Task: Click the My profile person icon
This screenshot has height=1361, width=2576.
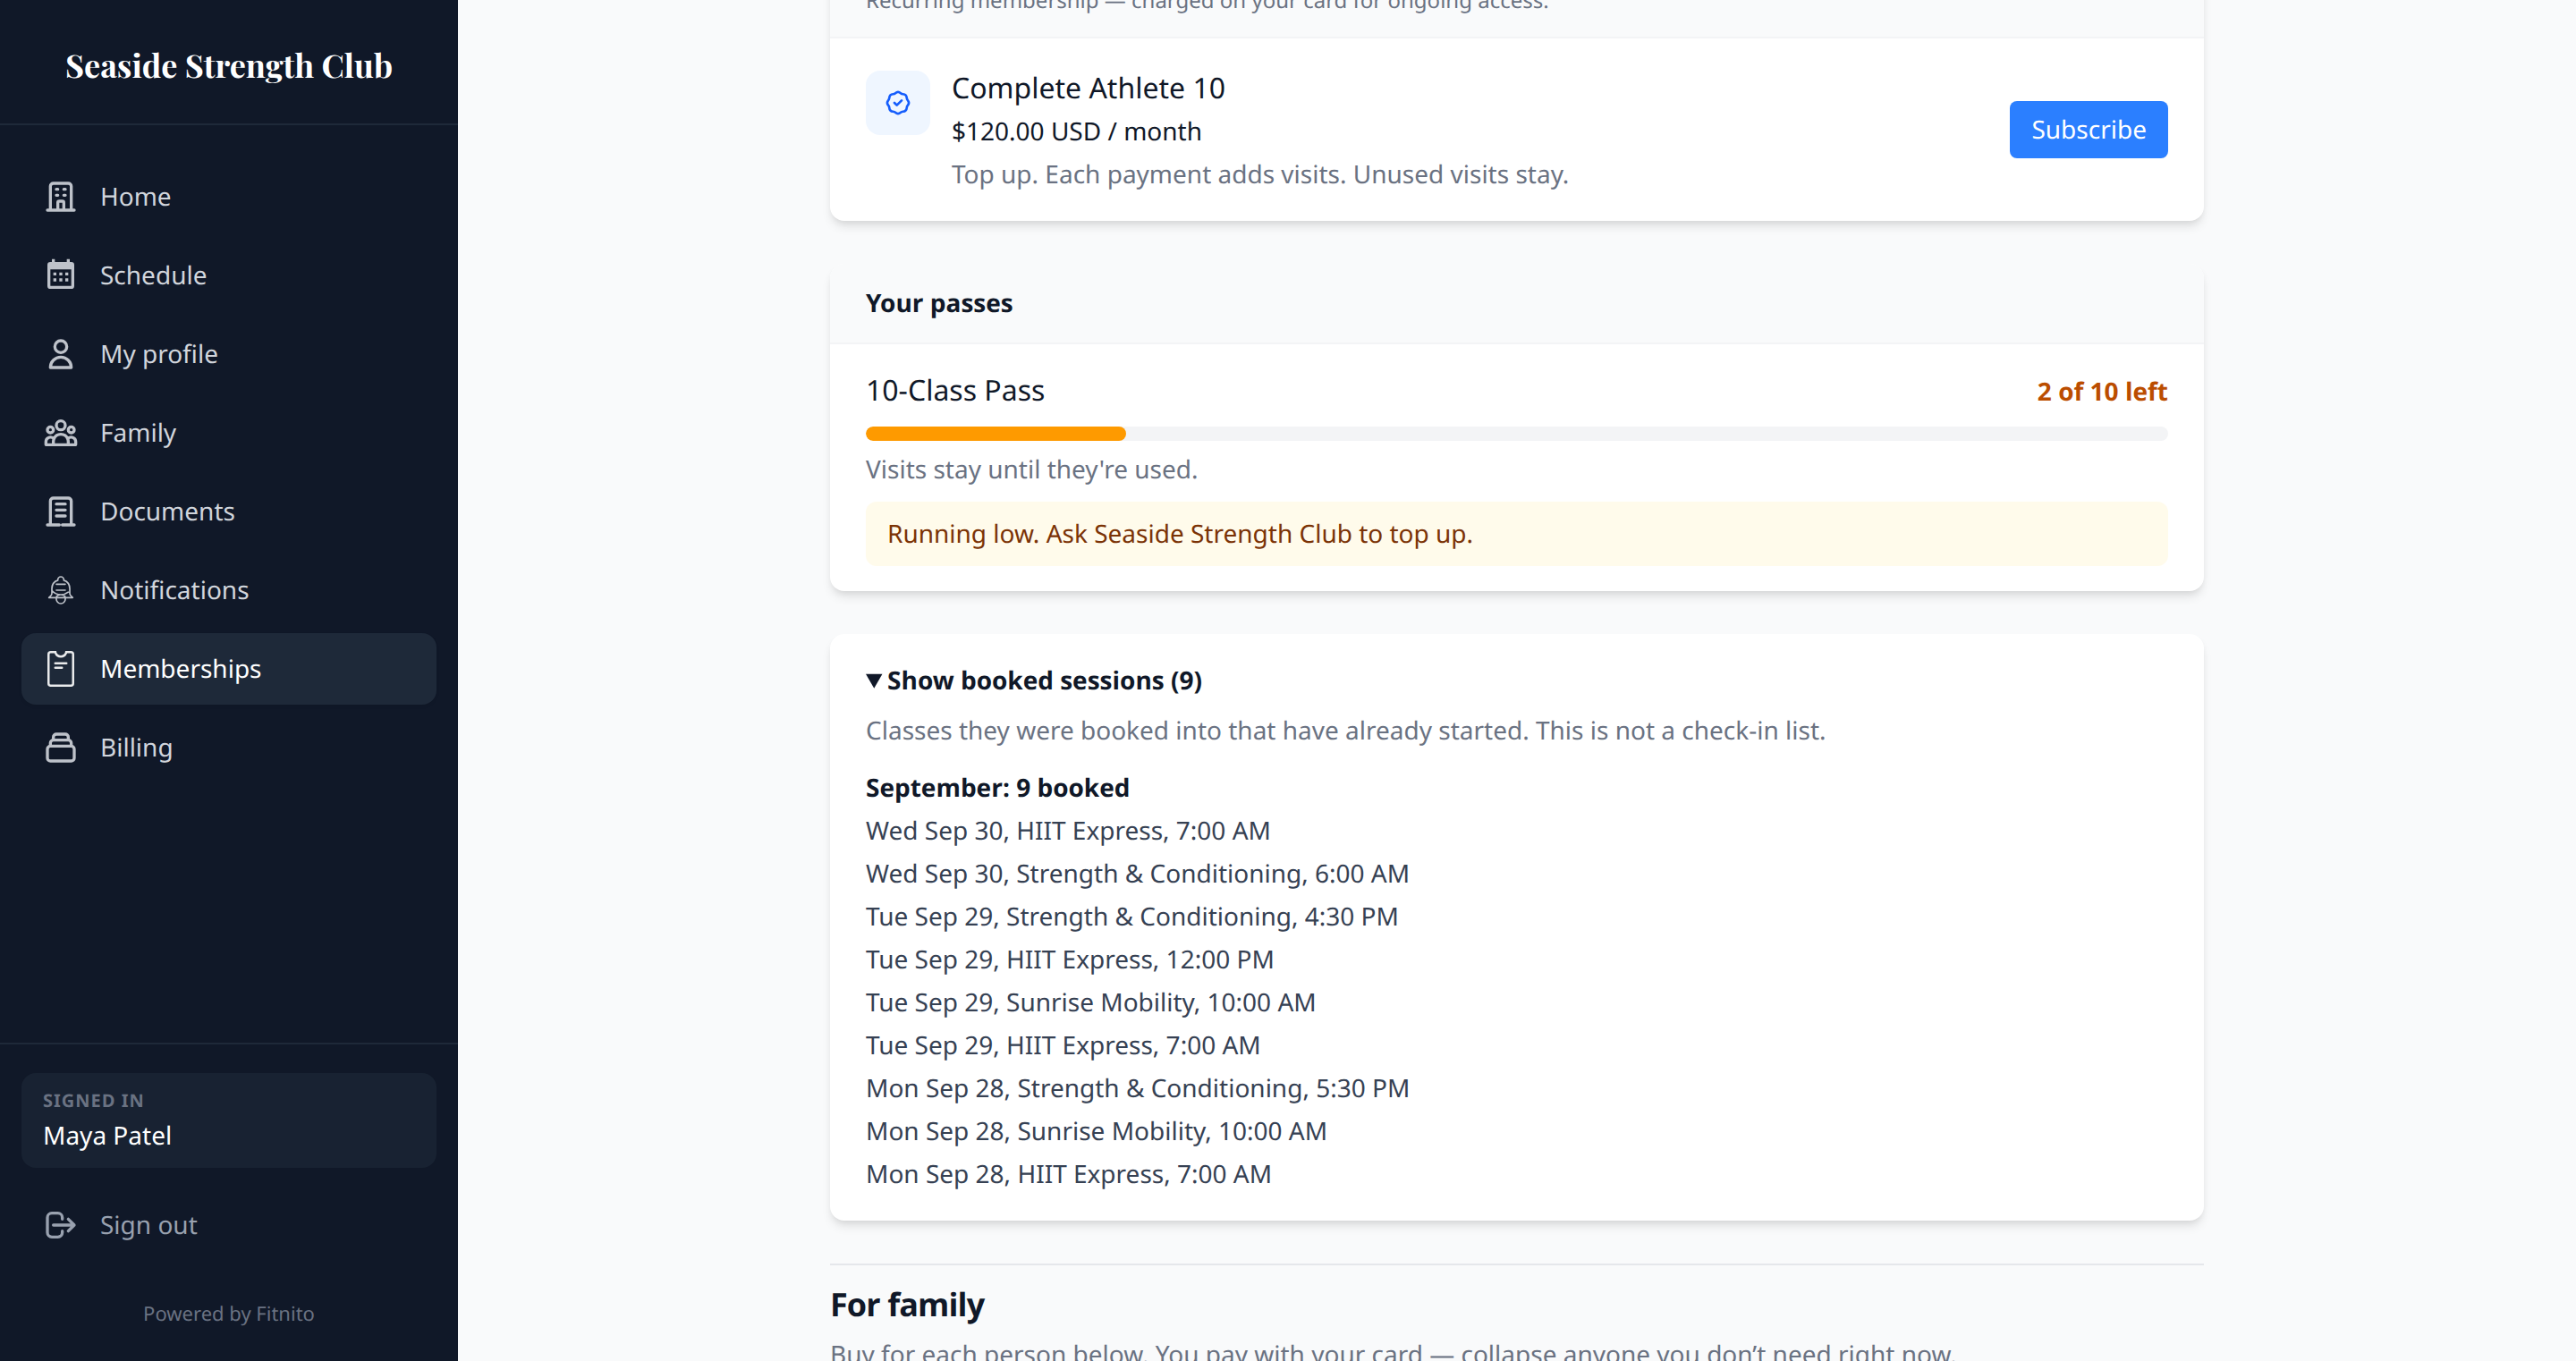Action: tap(61, 354)
